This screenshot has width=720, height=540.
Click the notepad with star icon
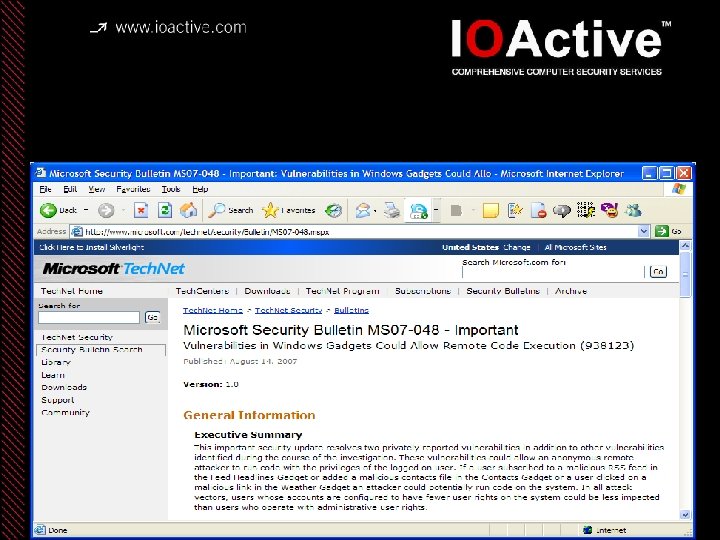[x=515, y=210]
